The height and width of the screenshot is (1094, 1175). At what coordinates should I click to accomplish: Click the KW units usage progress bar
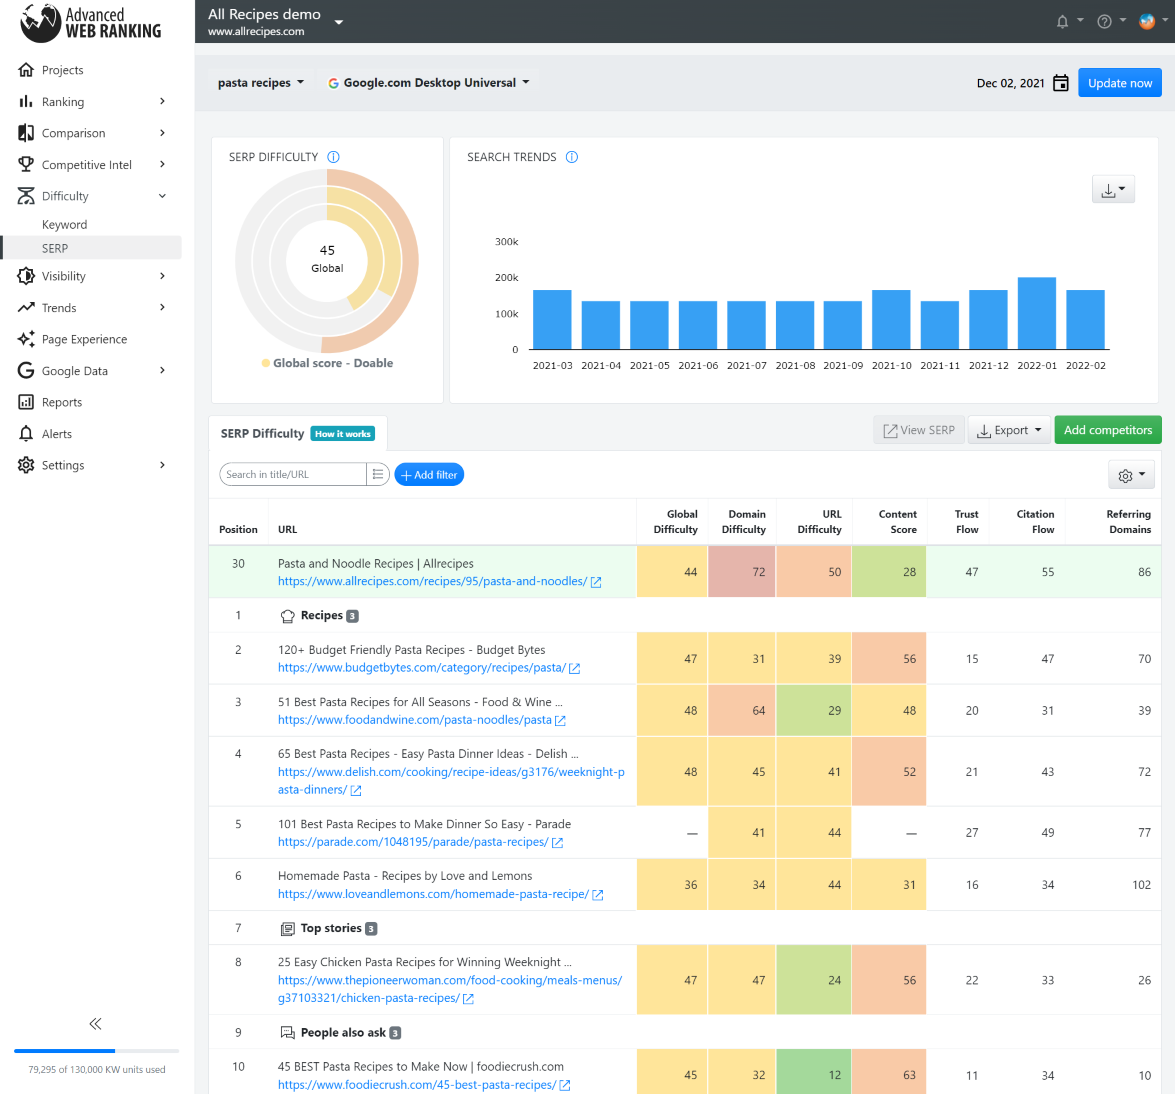[96, 1051]
